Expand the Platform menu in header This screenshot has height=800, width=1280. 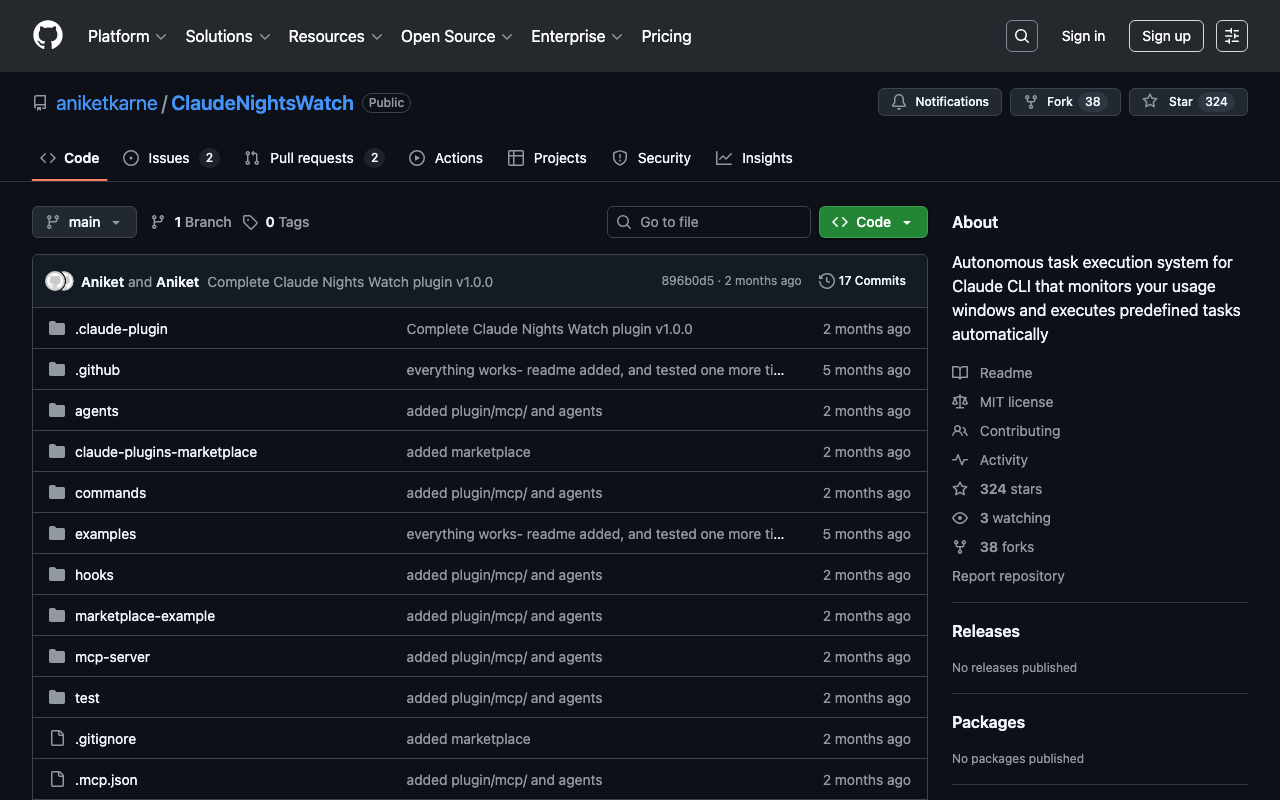127,36
